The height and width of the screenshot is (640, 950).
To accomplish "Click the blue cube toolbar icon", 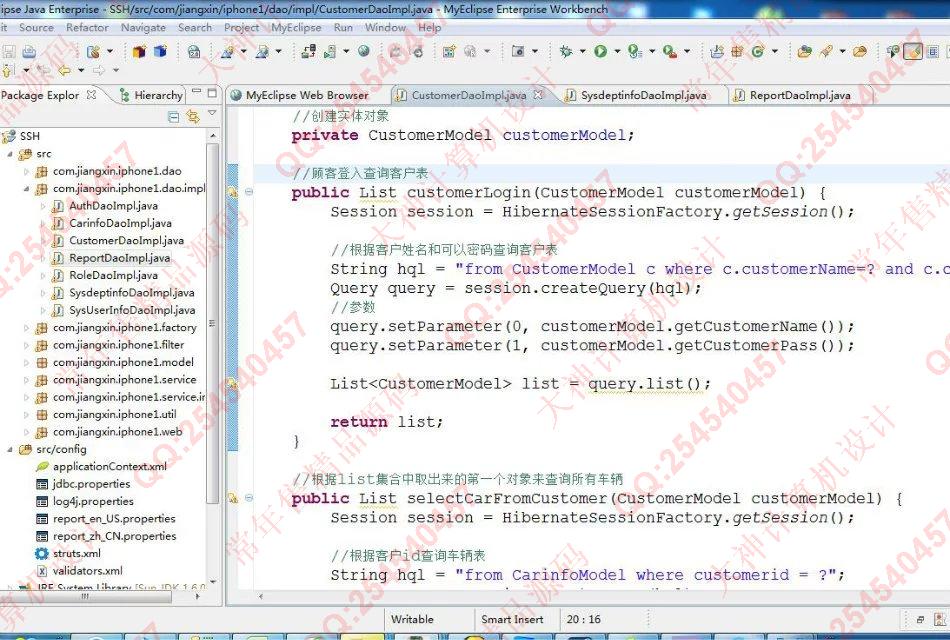I will pos(160,52).
